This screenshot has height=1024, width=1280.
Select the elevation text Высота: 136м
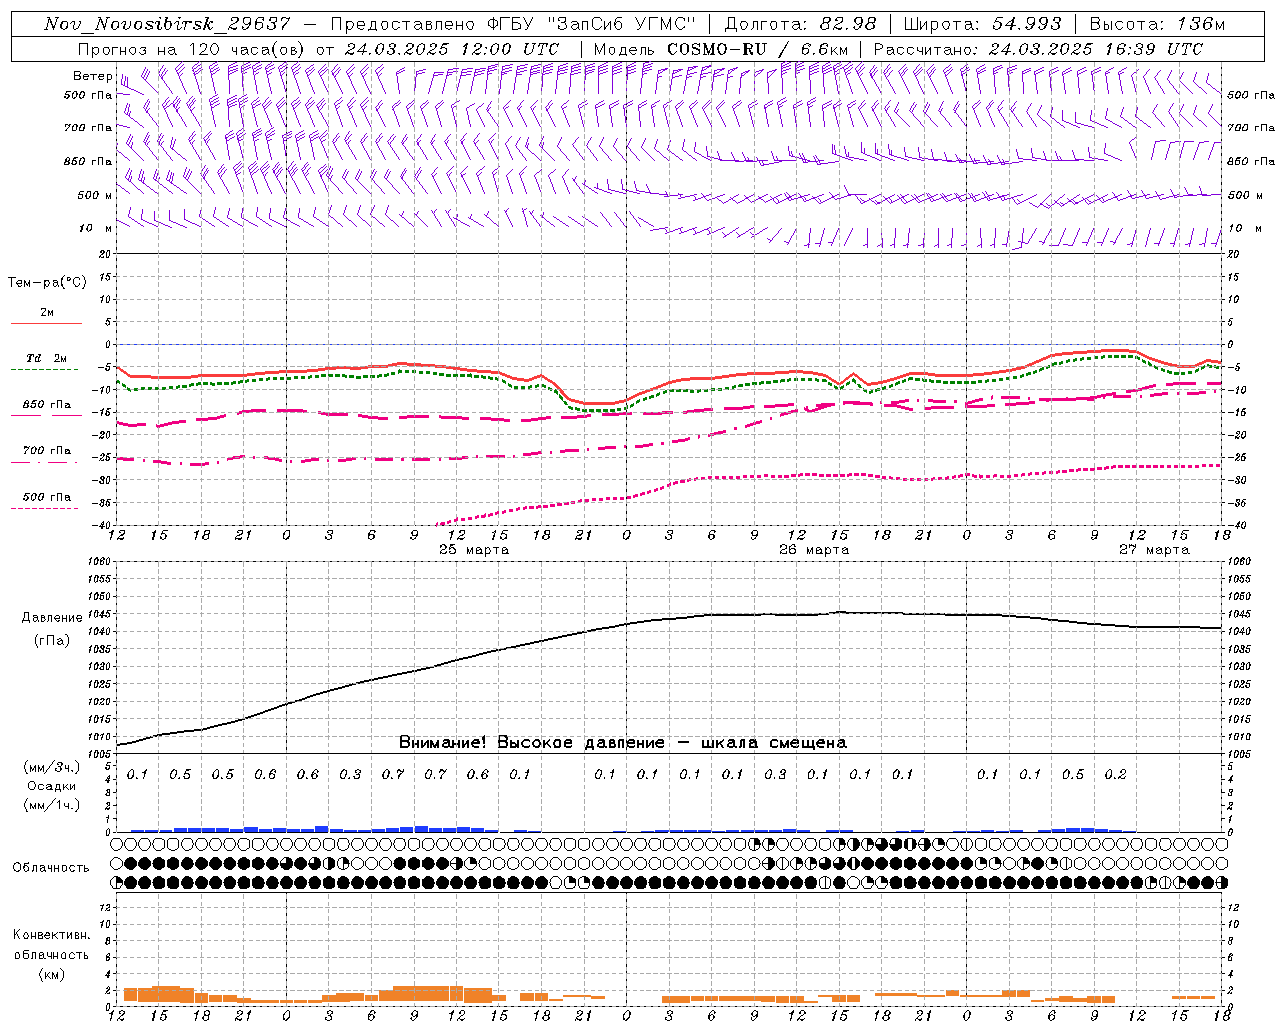tap(1157, 24)
